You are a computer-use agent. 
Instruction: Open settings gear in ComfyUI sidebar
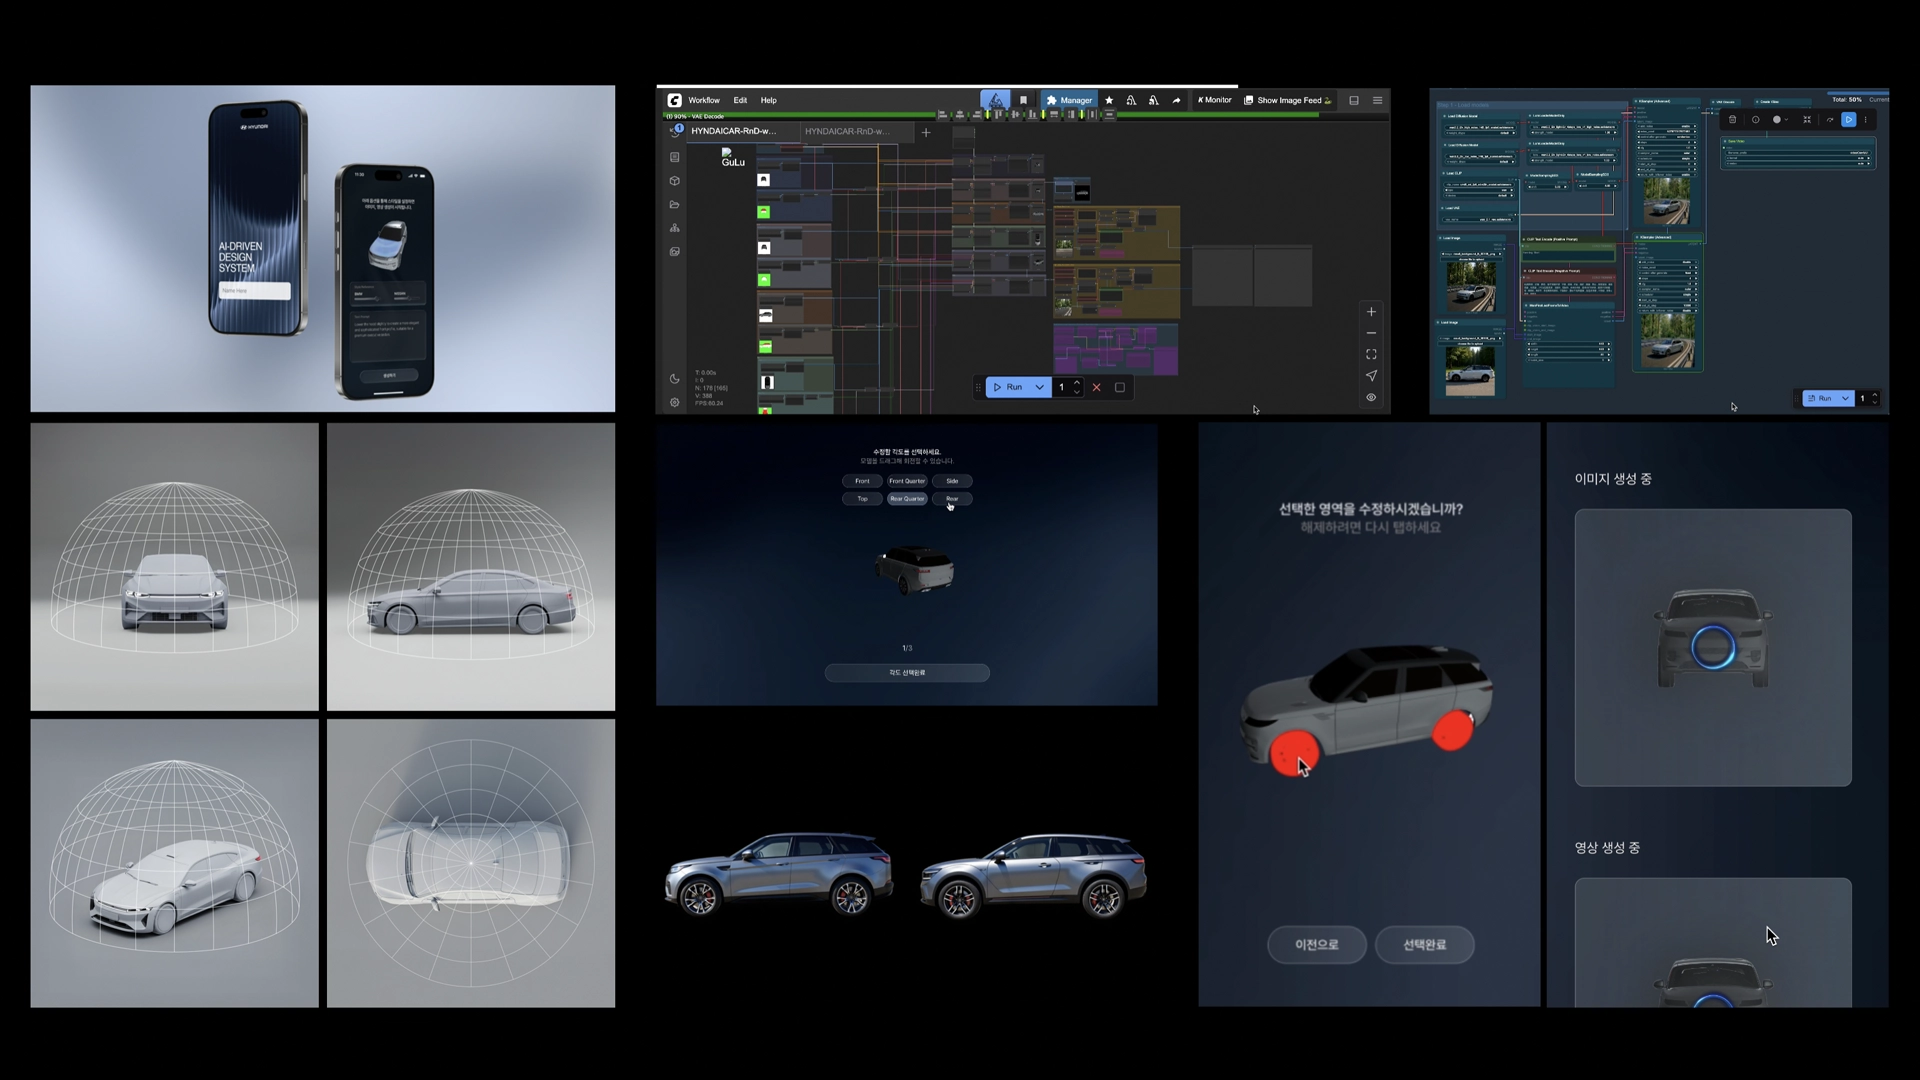[675, 402]
